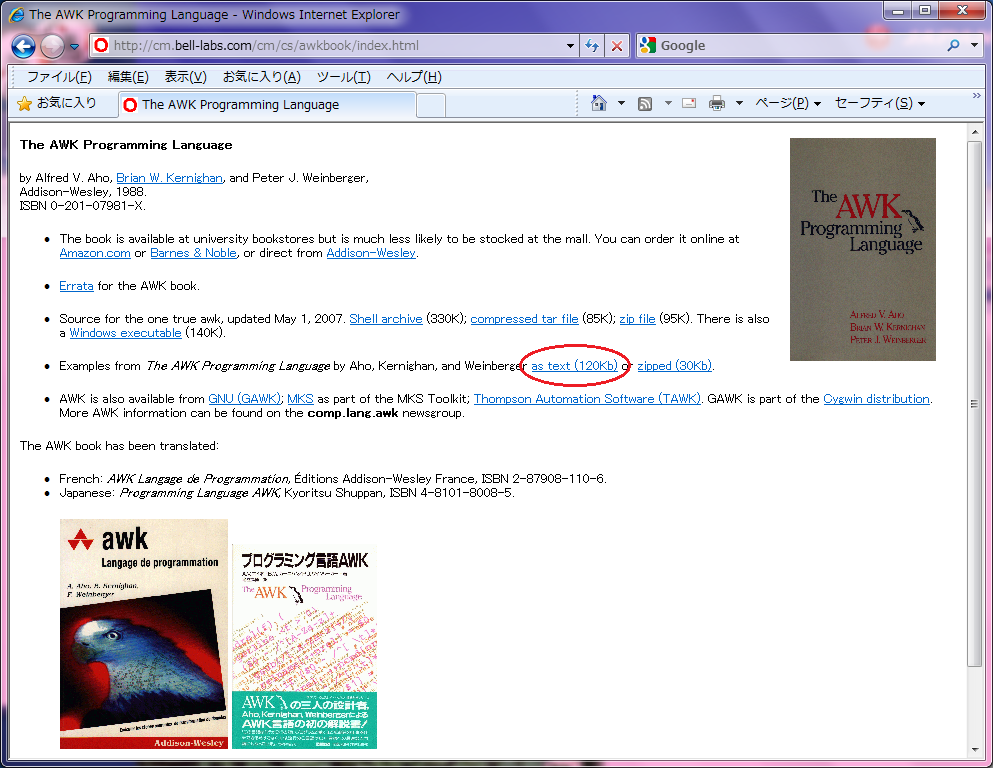This screenshot has height=768, width=993.
Task: Open the お気に入り(A) menu
Action: coord(262,77)
